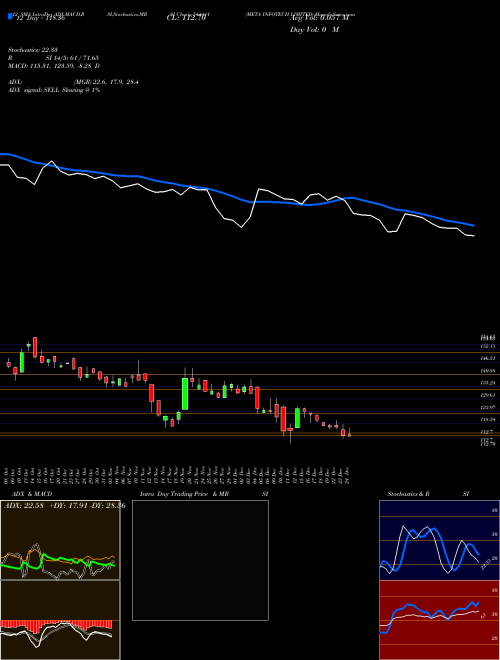Click the ADX '(MGR) 22.6, 17.9, 28.4' values
Viewport: 500px width, 660px height.
click(x=106, y=82)
